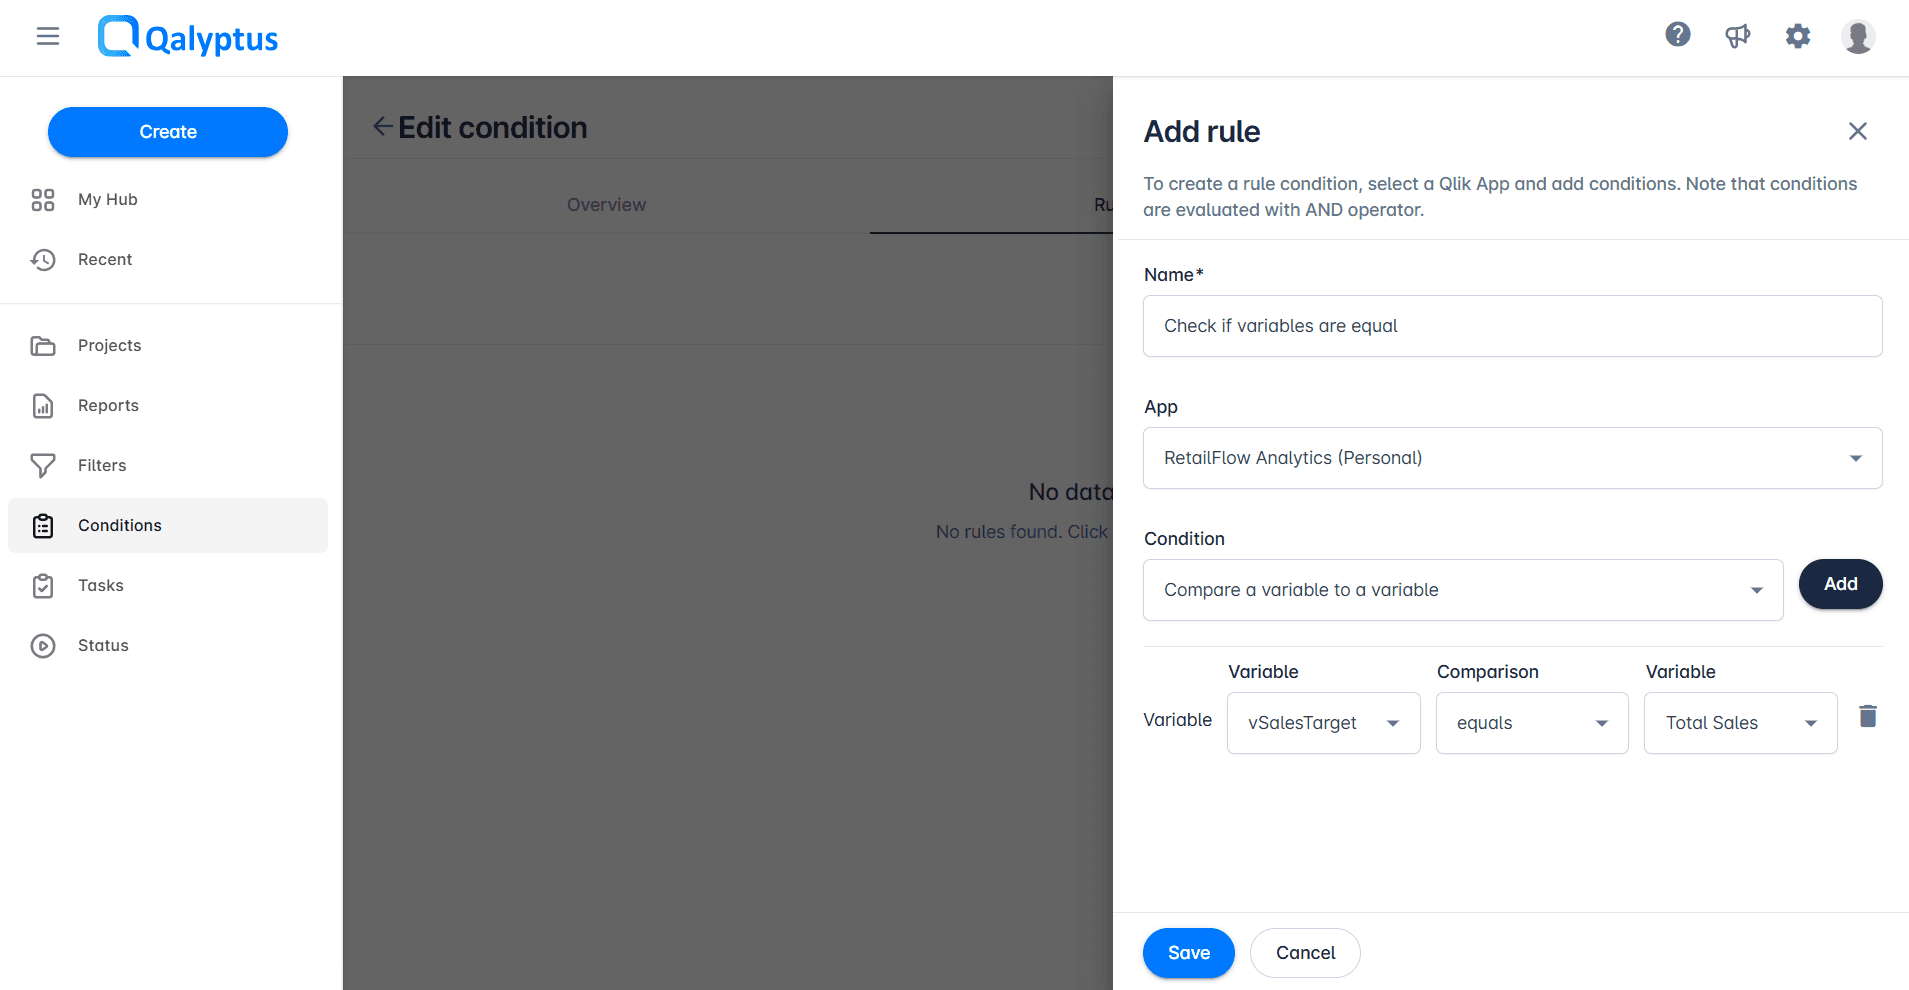Open settings via the gear icon
This screenshot has width=1909, height=990.
point(1798,37)
